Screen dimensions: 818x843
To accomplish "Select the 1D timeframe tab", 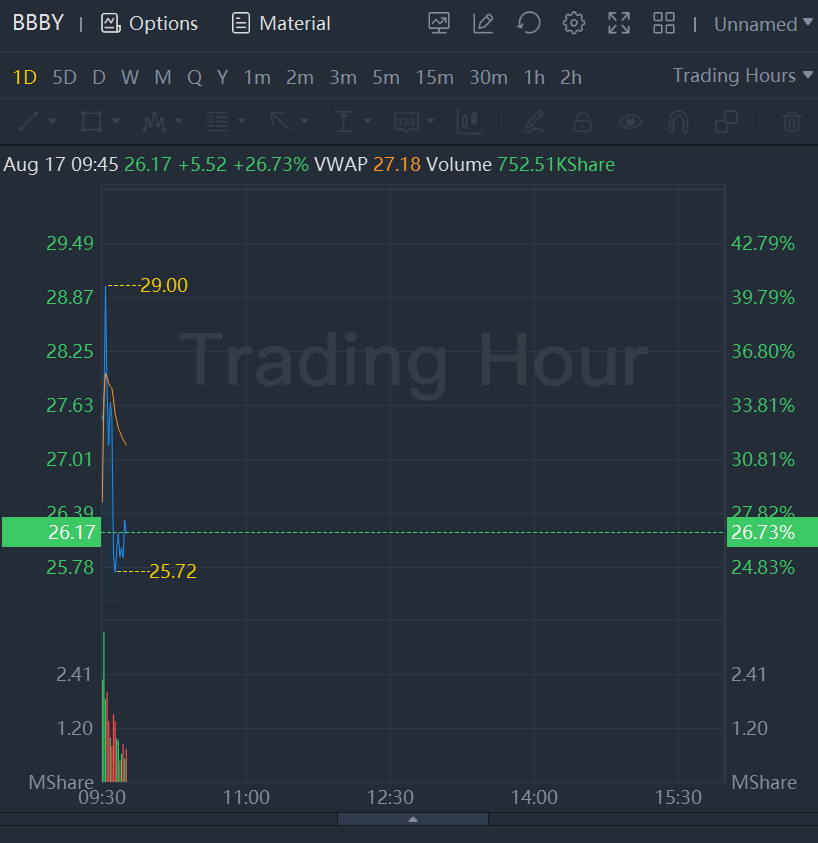I will pyautogui.click(x=24, y=77).
